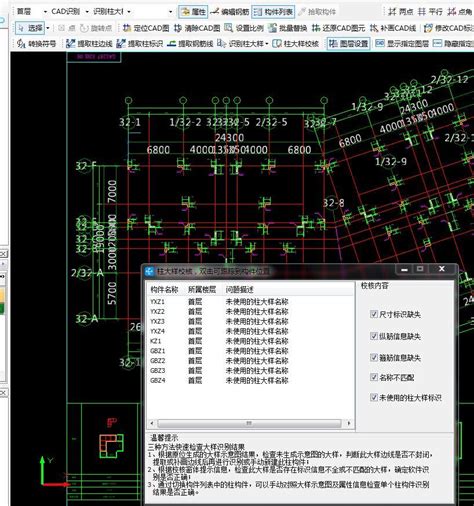The width and height of the screenshot is (474, 506).
Task: Click the results list left scroll arrow
Action: coord(152,423)
